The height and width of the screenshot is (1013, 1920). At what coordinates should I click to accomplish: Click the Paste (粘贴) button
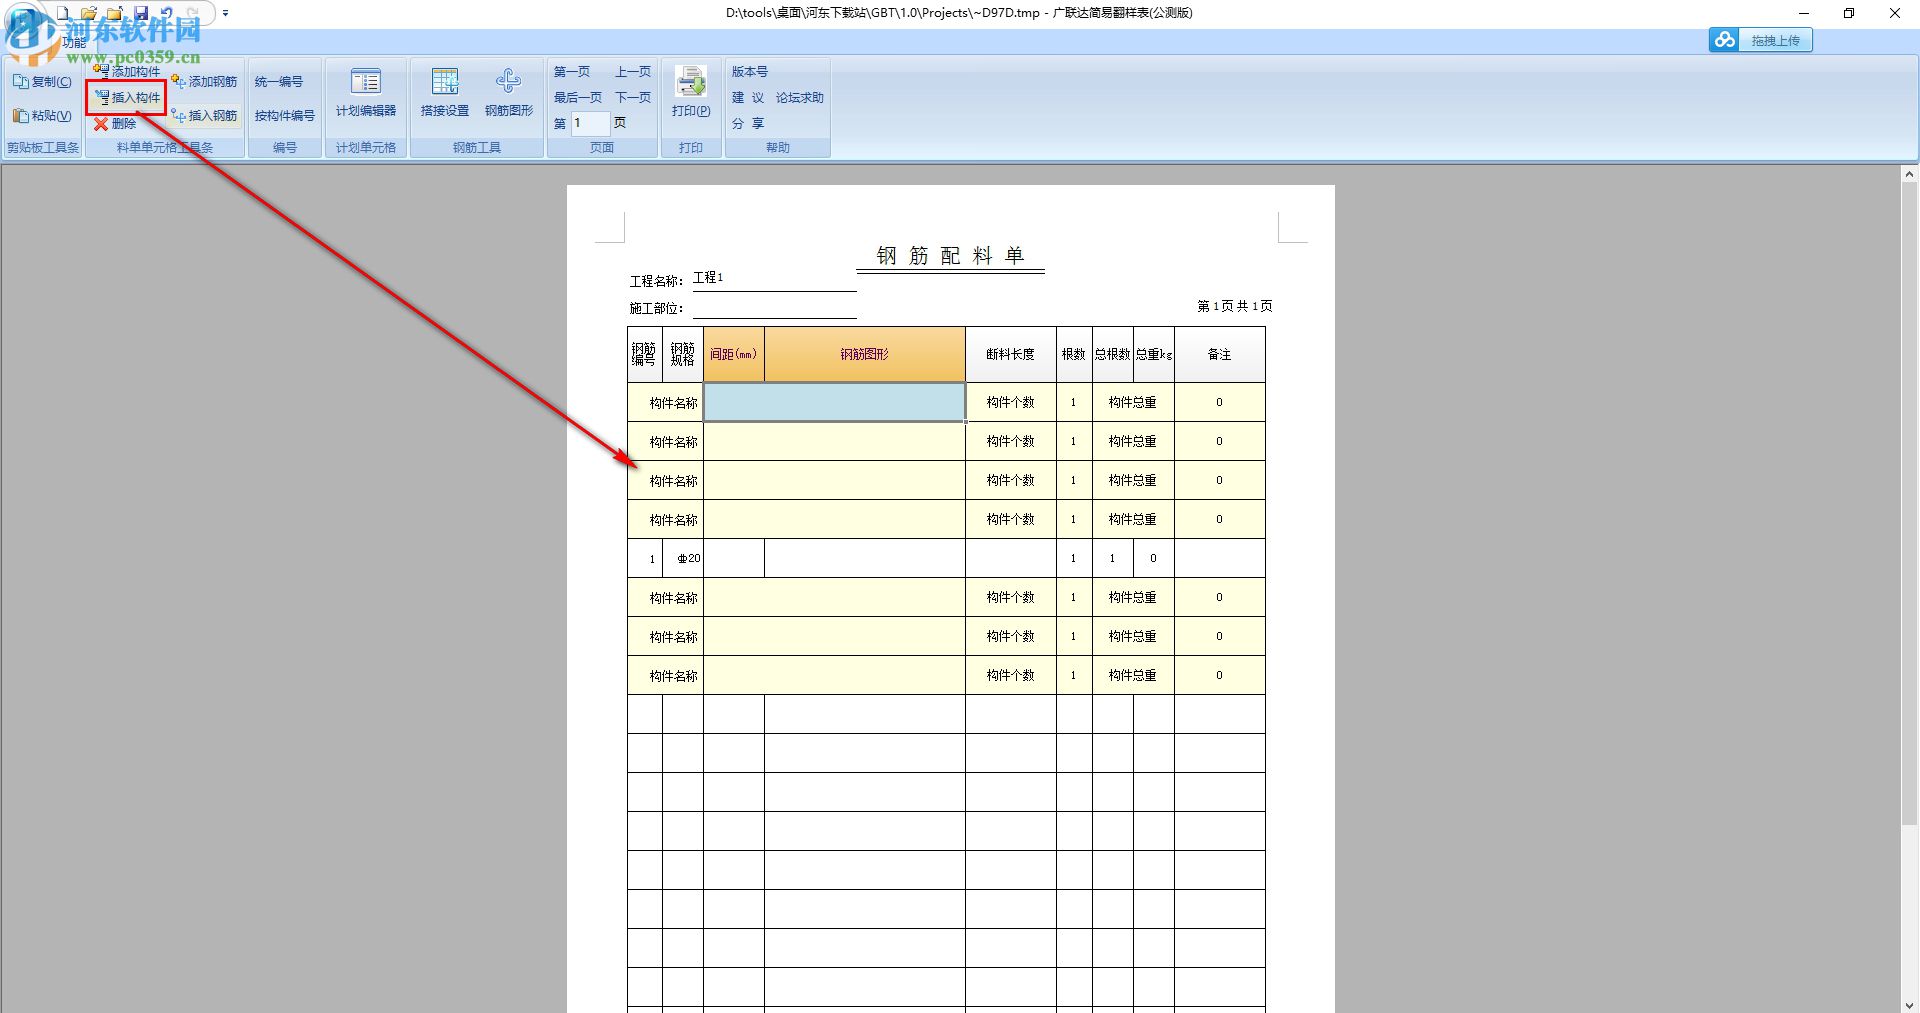(x=42, y=116)
